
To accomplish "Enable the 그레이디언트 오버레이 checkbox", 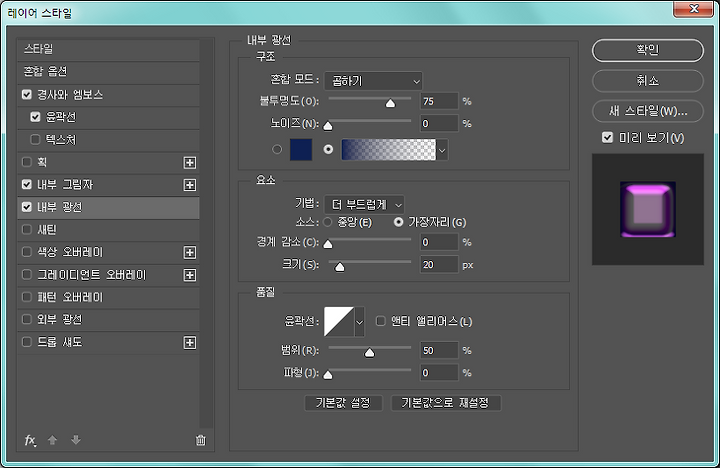I will (x=27, y=275).
